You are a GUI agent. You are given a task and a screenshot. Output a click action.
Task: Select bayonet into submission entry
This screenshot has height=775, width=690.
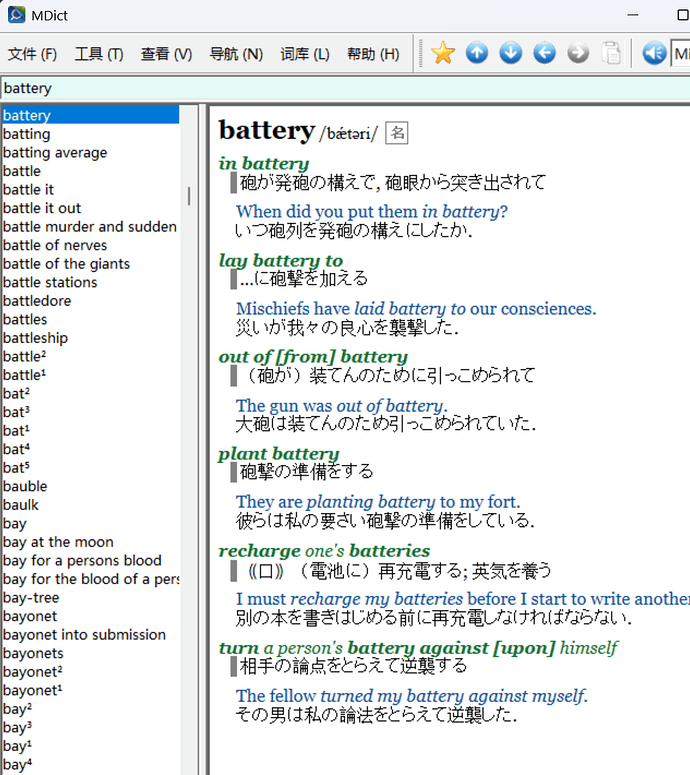tap(84, 635)
